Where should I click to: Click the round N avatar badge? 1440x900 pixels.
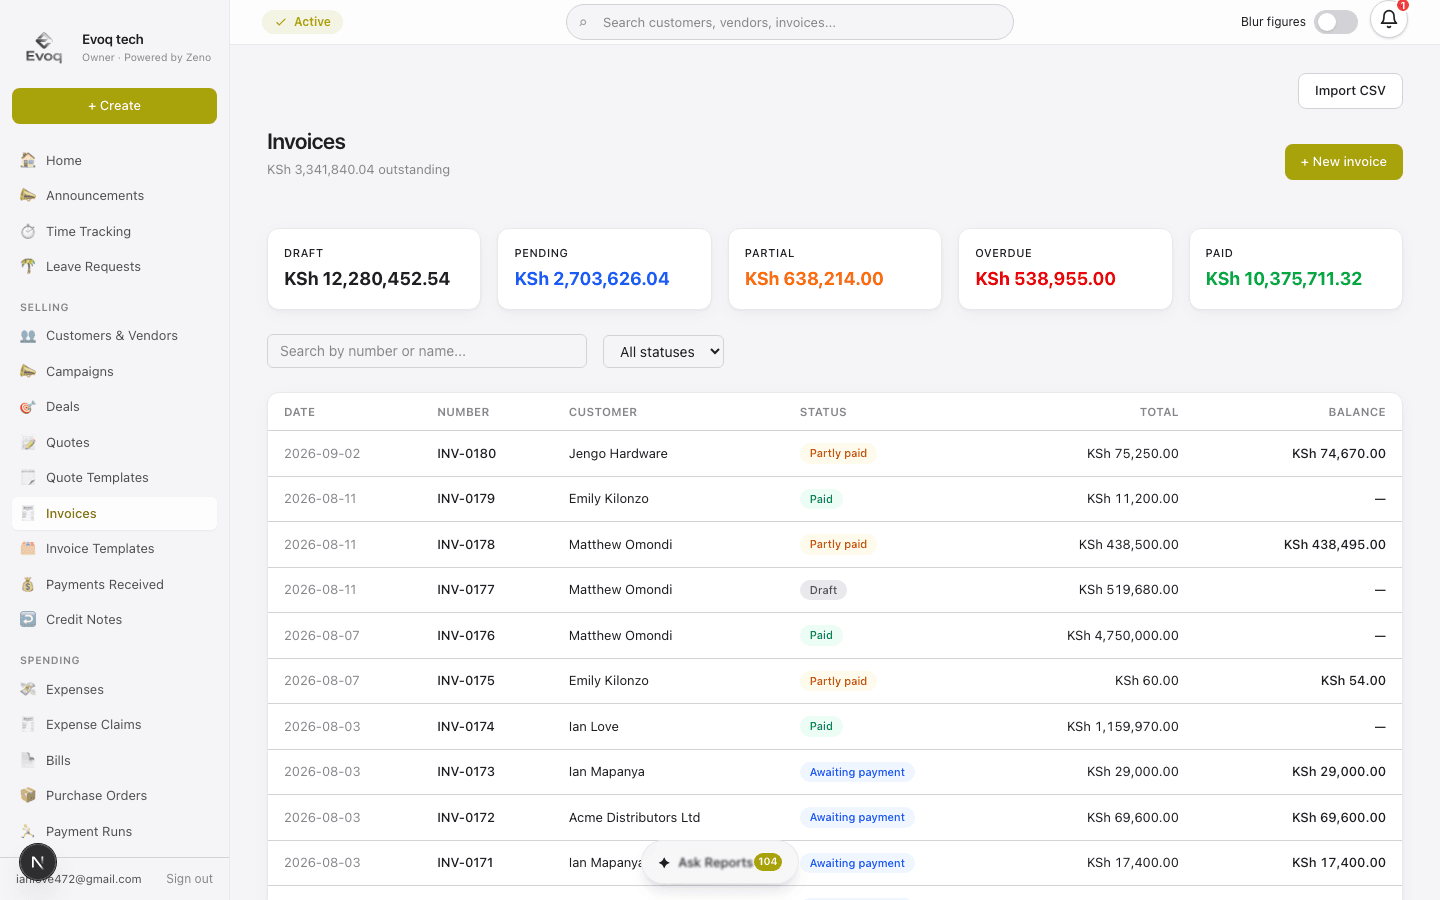[x=38, y=862]
